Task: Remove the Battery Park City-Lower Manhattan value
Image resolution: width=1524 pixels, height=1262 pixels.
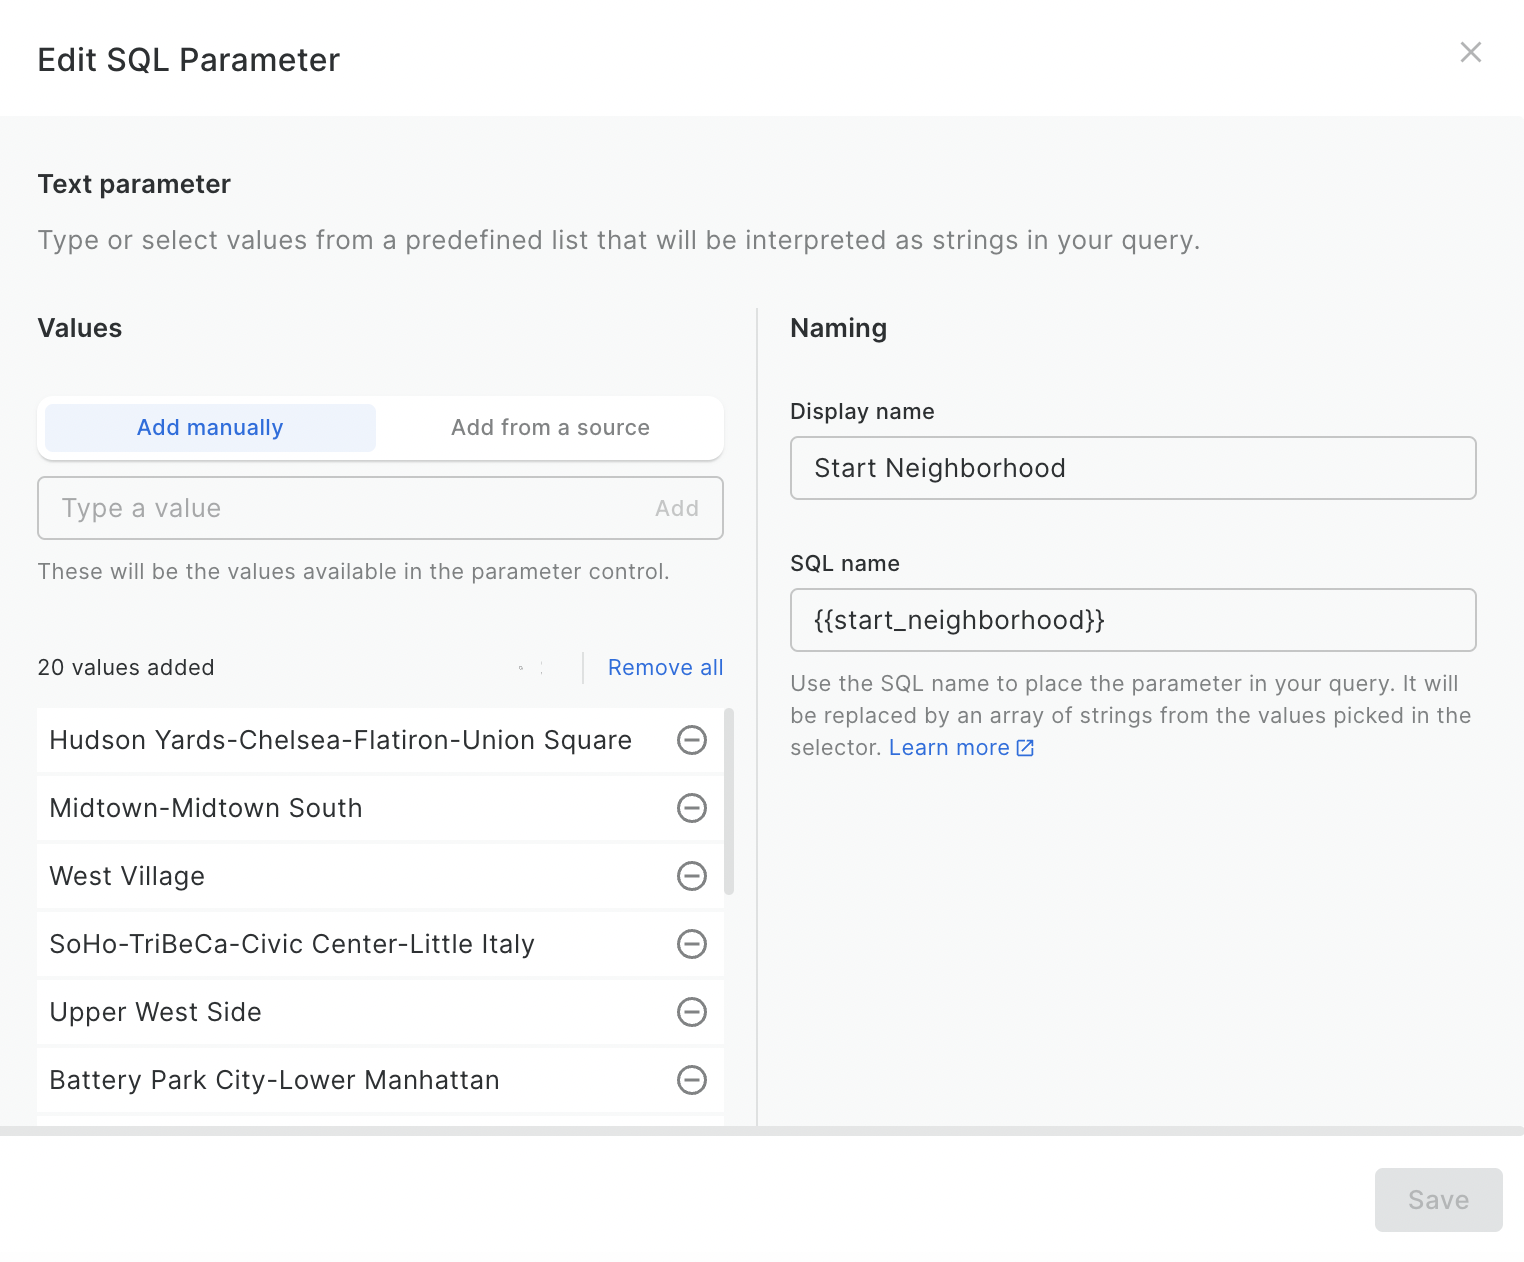Action: coord(692,1080)
